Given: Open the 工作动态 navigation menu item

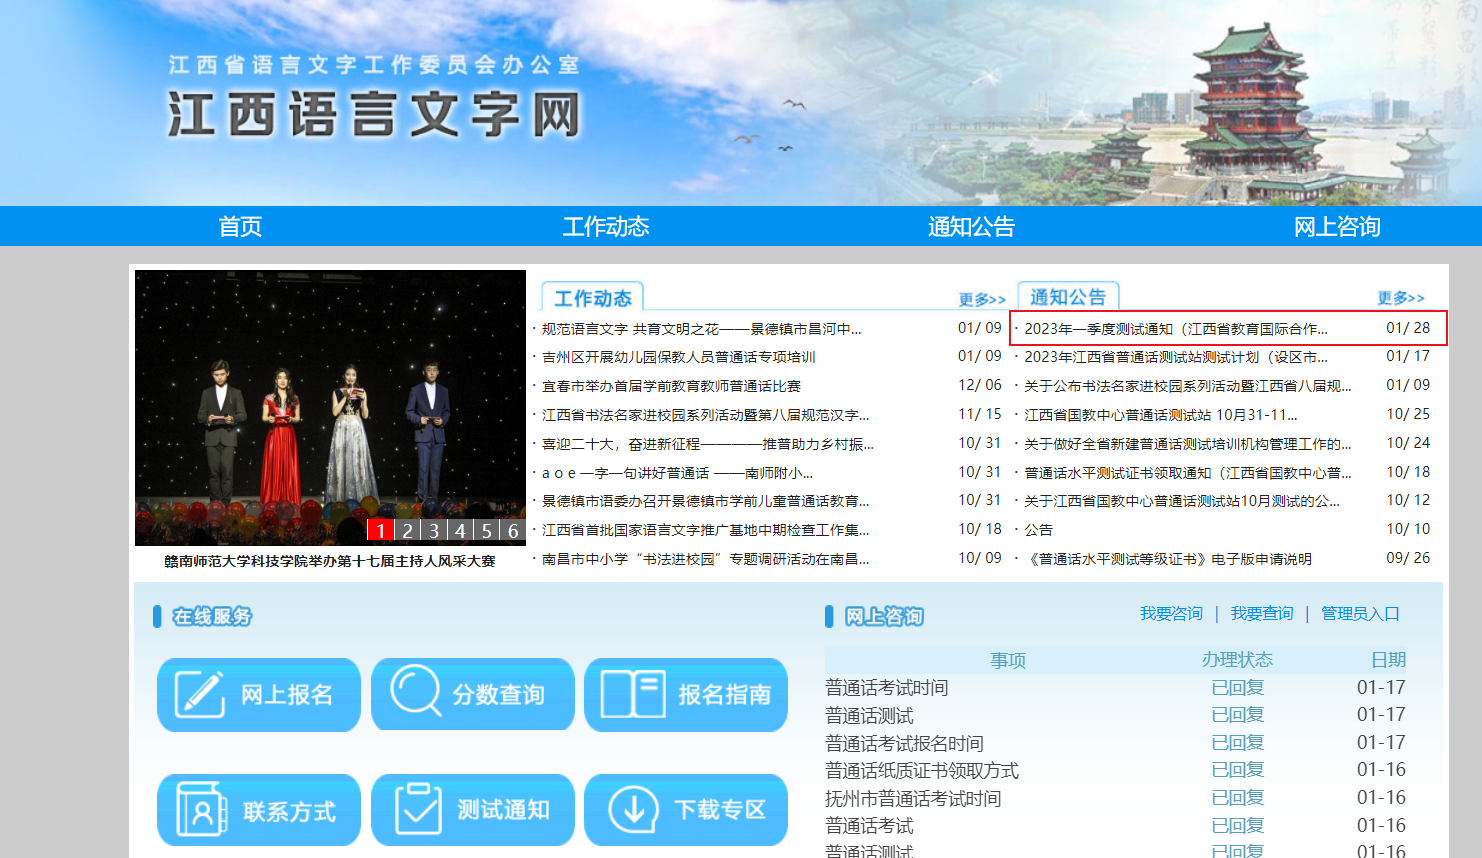Looking at the screenshot, I should click(606, 227).
